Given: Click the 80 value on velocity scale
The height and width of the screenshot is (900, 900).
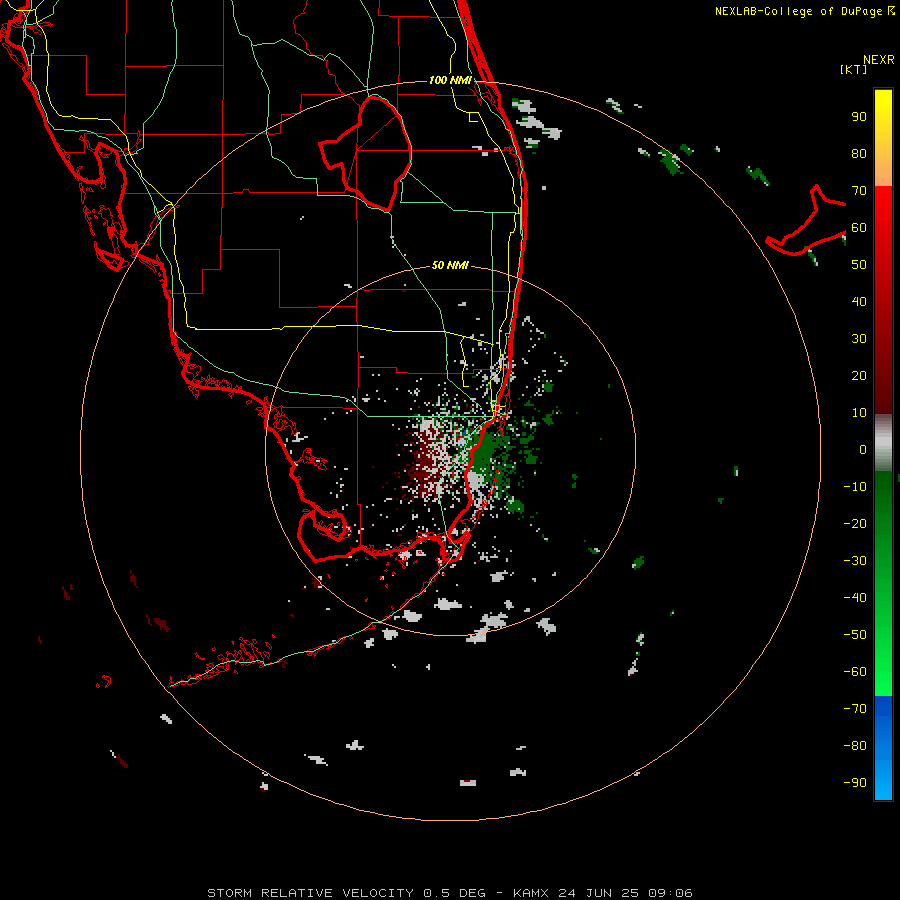Looking at the screenshot, I should pos(859,153).
